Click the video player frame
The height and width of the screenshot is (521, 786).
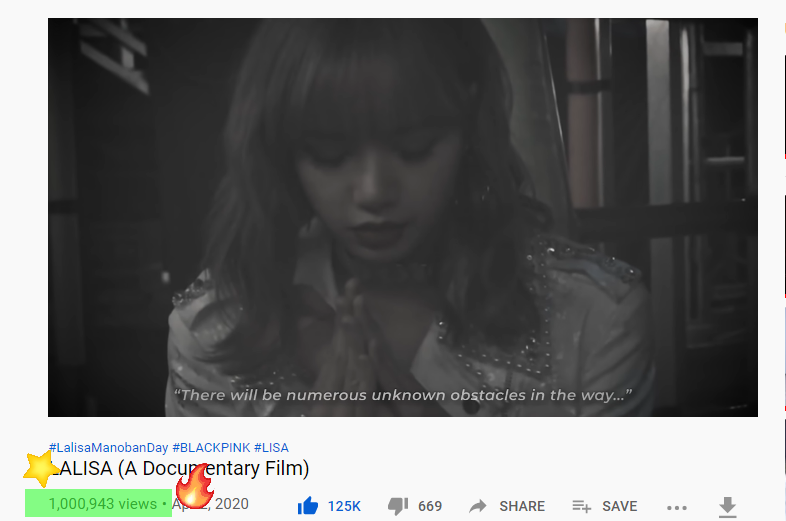(403, 217)
